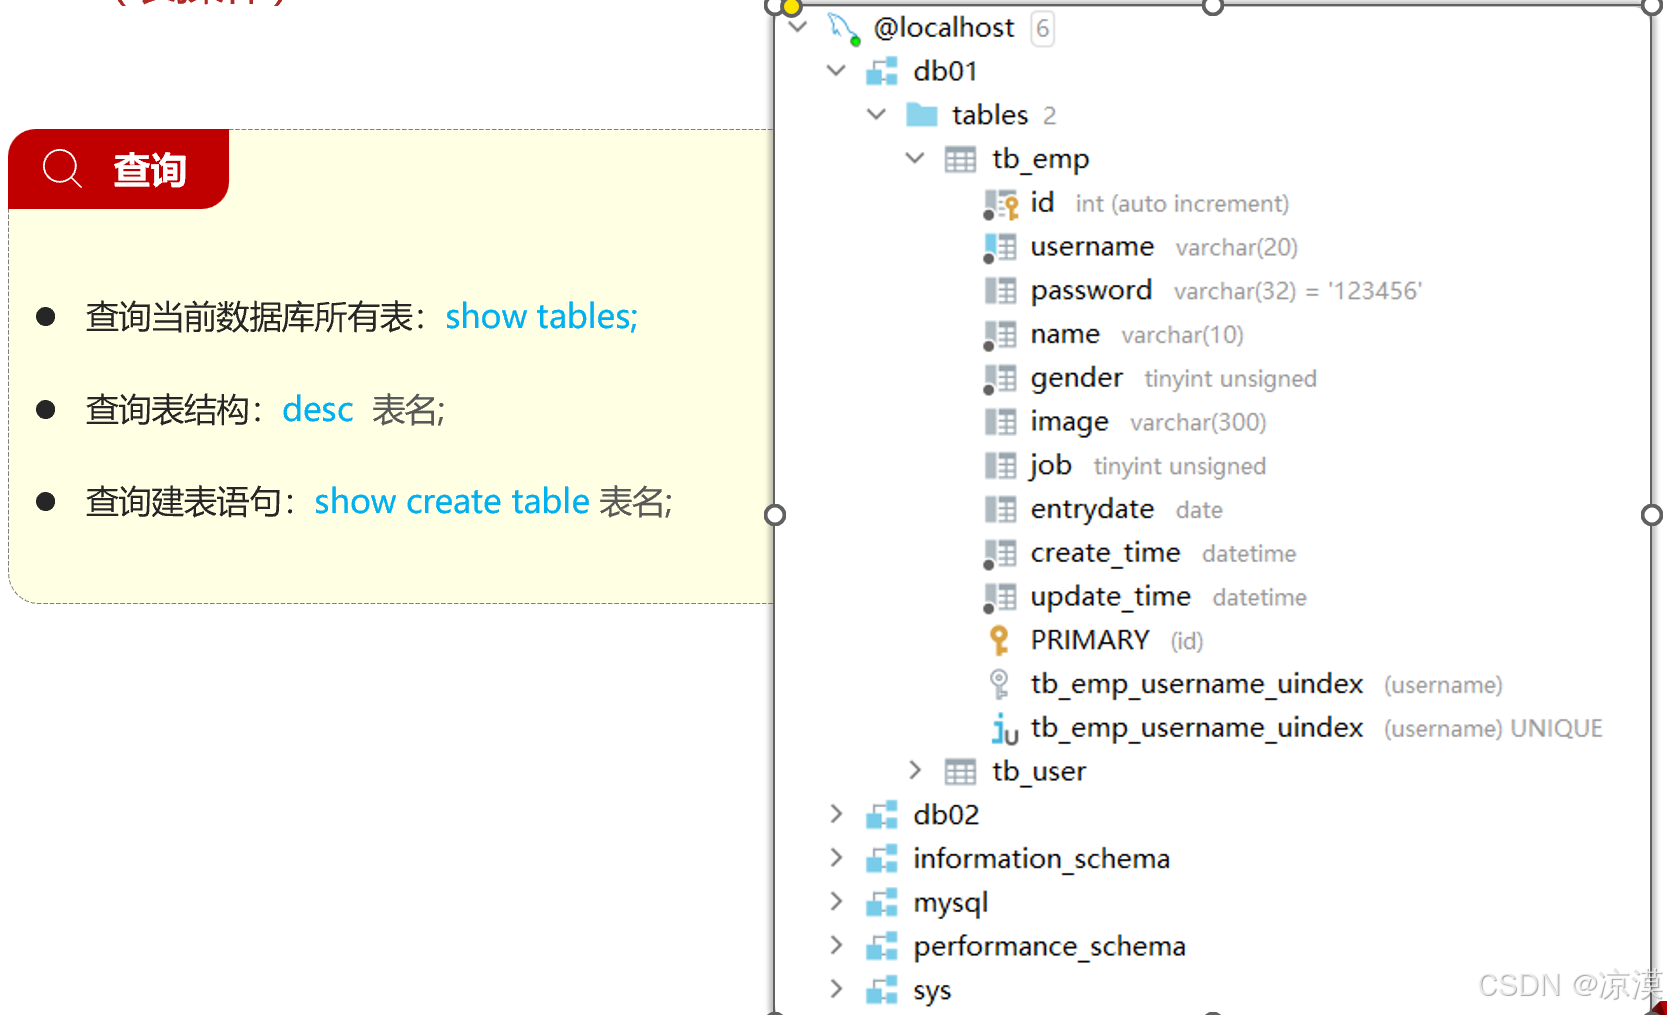Select the password column row
This screenshot has height=1015, width=1667.
coord(1092,290)
